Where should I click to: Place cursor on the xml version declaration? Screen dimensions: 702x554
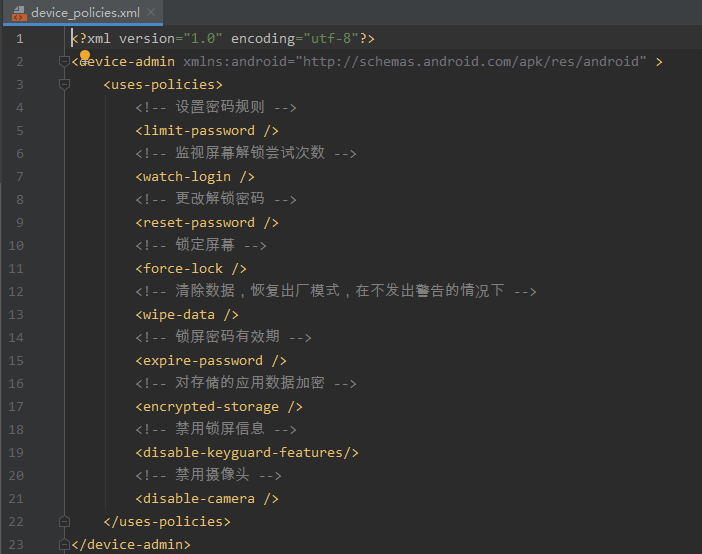point(223,39)
